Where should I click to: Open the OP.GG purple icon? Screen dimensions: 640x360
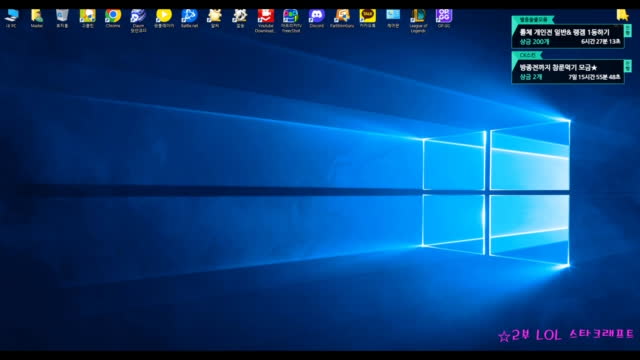pos(444,18)
